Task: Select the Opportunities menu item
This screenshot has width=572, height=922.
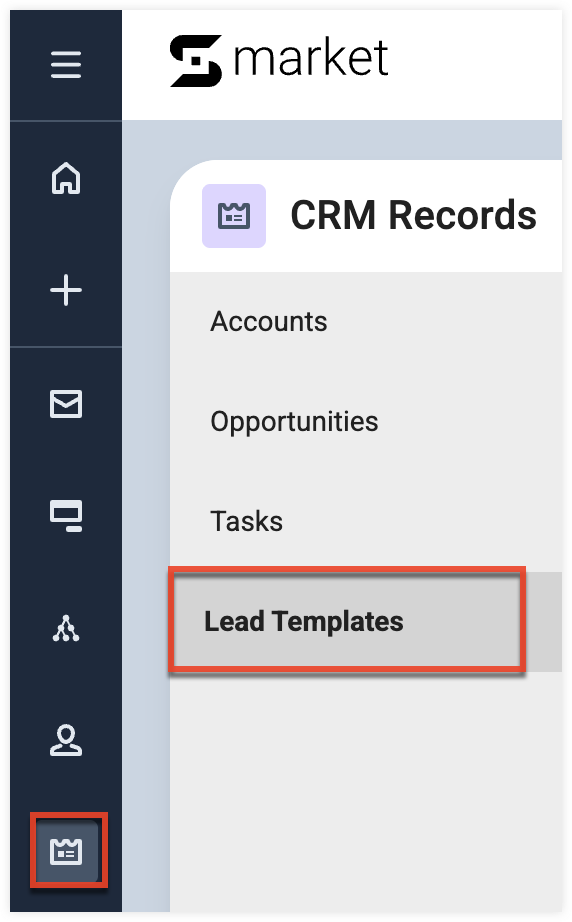Action: 294,422
